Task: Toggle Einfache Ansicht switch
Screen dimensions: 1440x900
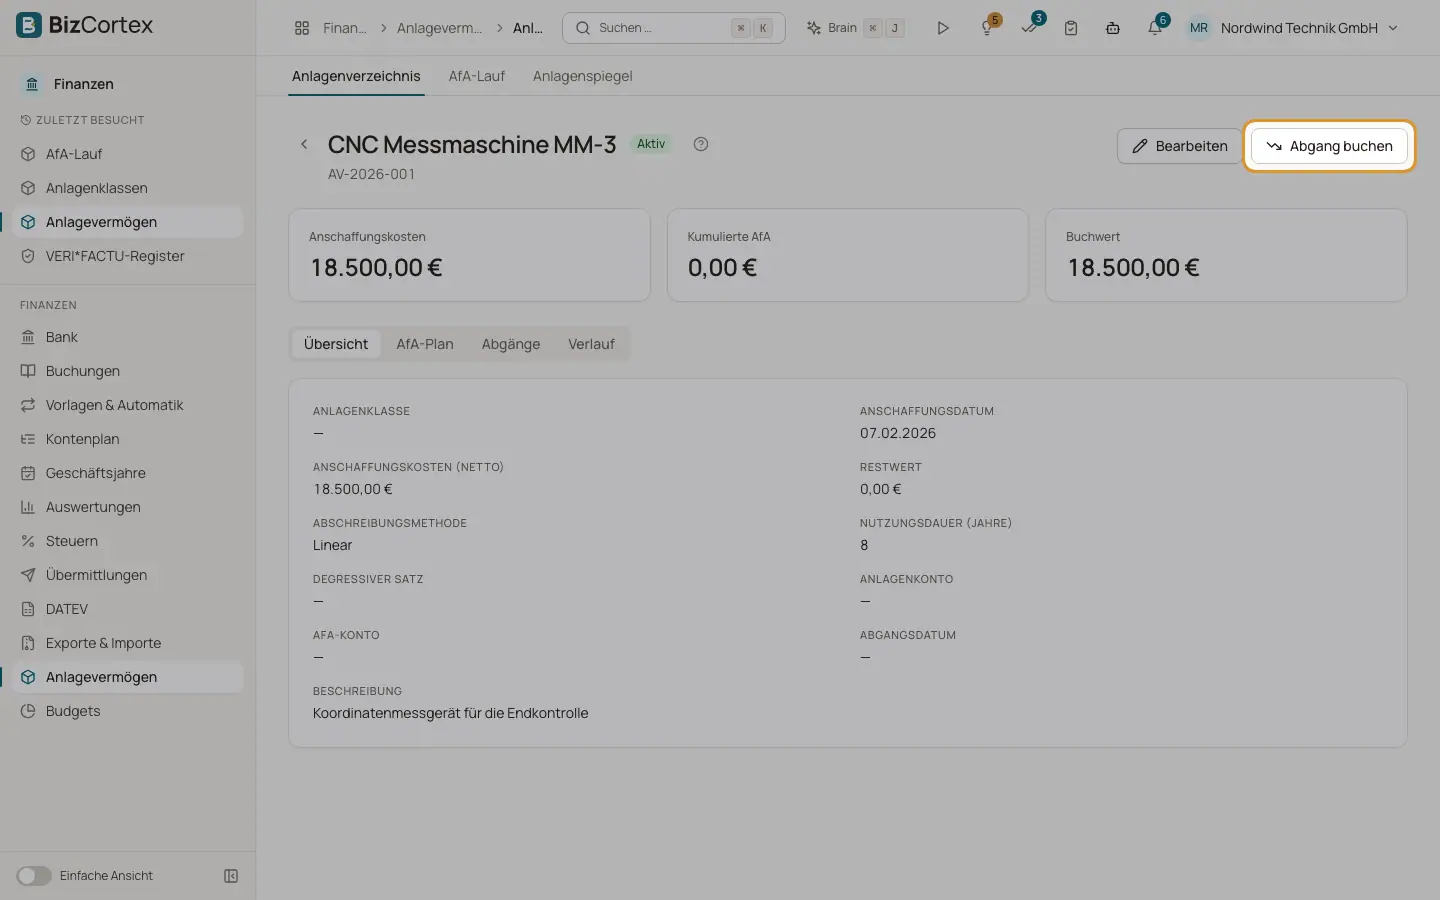Action: tap(33, 876)
